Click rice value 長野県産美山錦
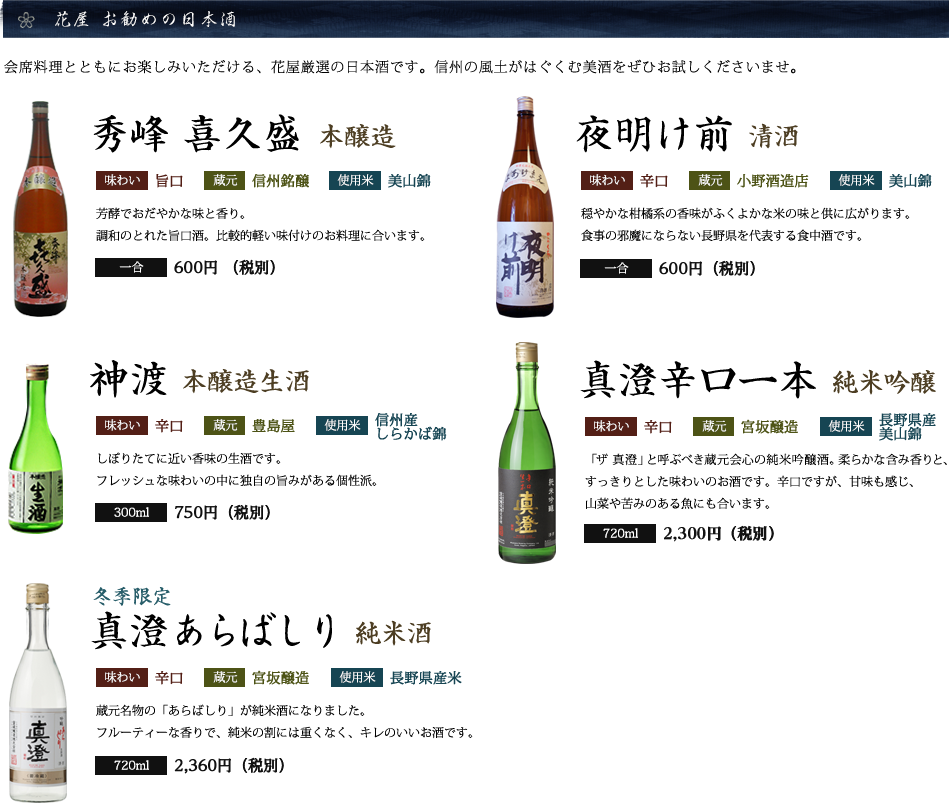Screen dimensions: 950x803 click(x=907, y=427)
